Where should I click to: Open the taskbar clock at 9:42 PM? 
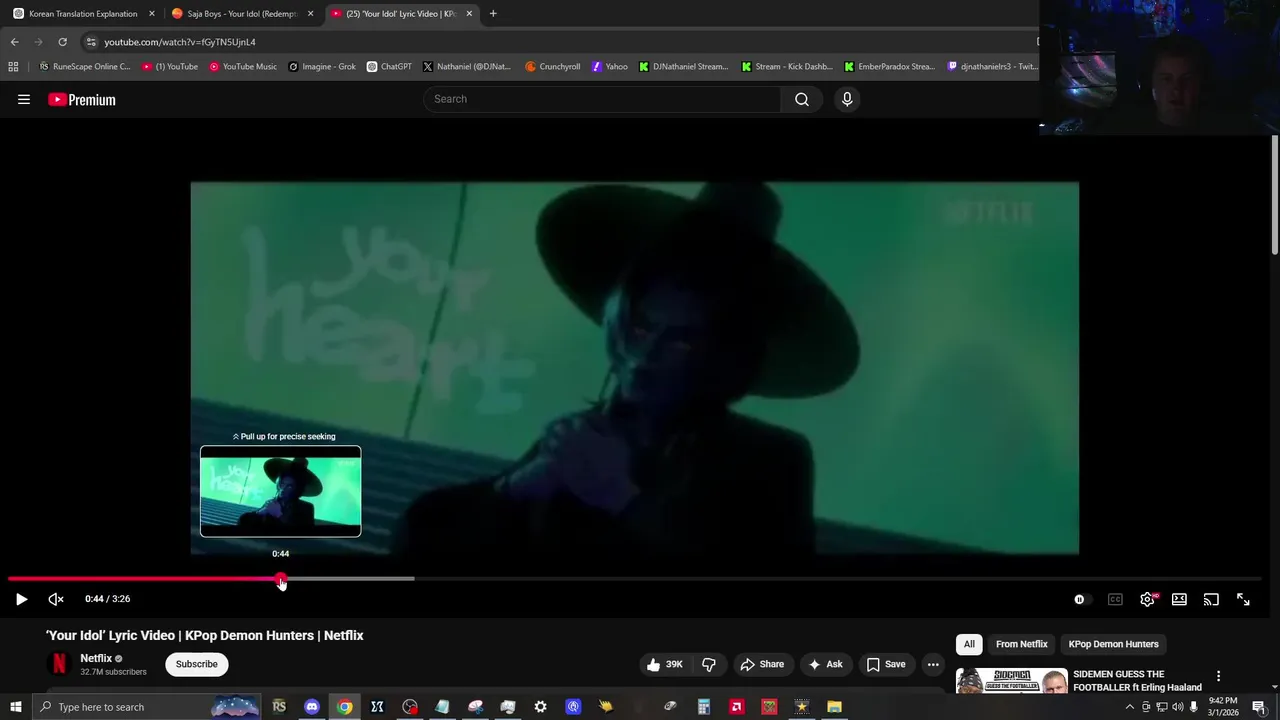(x=1223, y=707)
